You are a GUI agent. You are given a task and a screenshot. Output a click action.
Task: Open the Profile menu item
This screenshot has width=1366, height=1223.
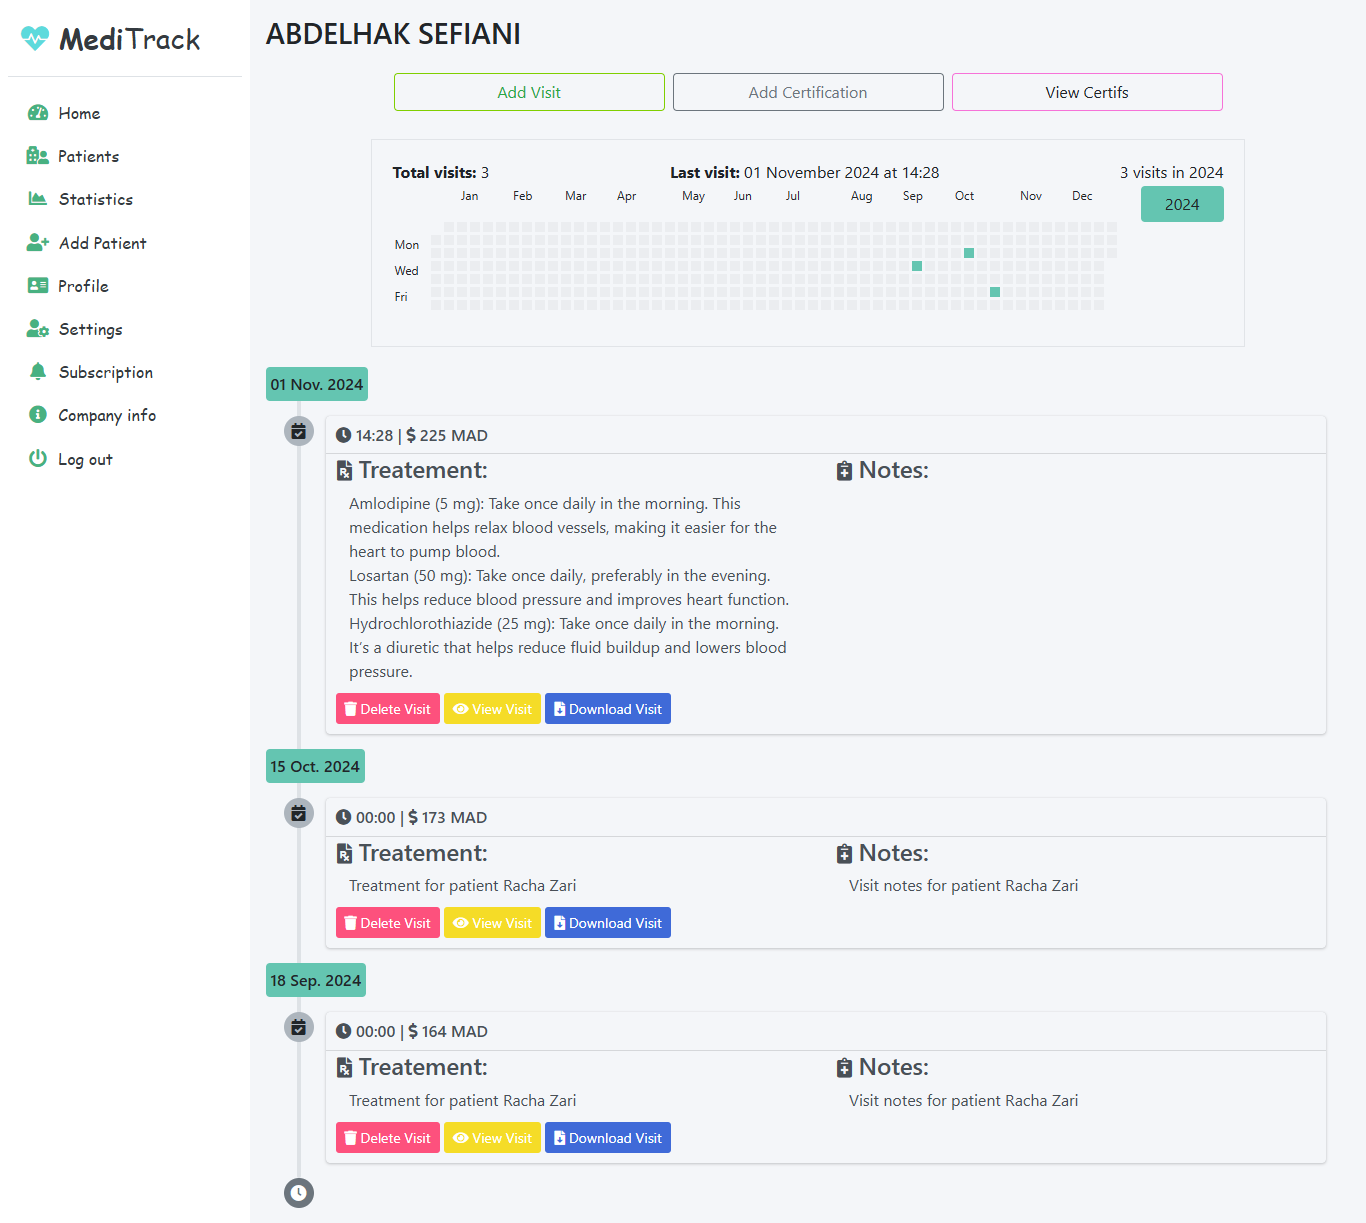[83, 286]
